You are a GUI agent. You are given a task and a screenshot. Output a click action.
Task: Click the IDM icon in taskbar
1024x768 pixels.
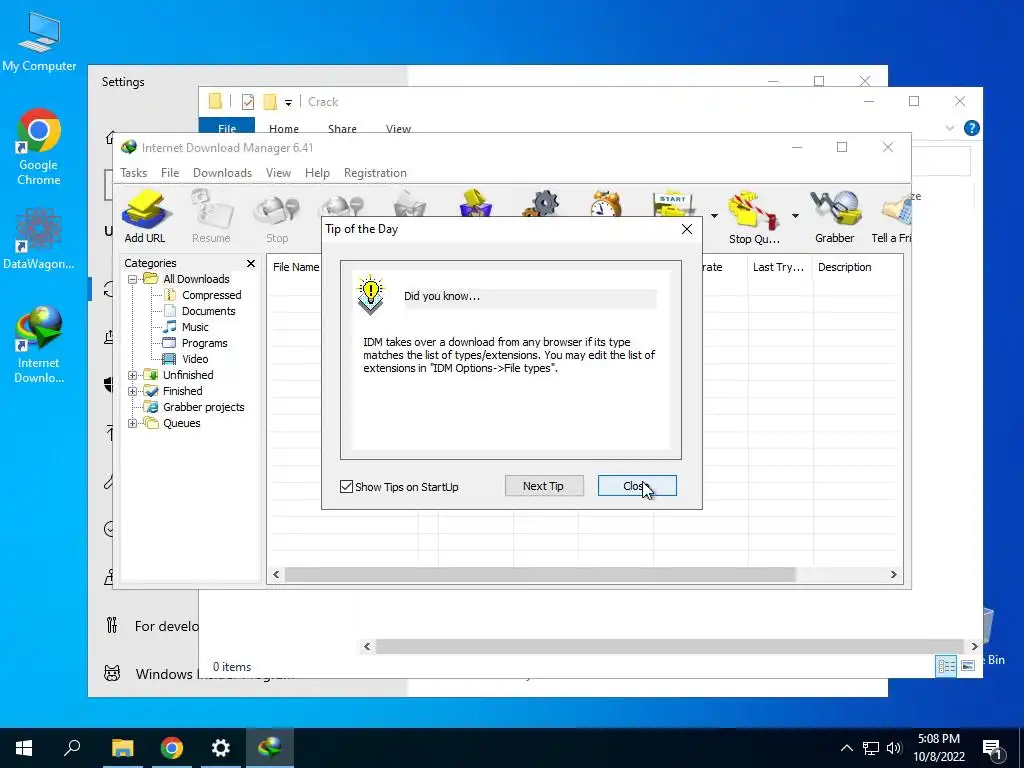(270, 748)
